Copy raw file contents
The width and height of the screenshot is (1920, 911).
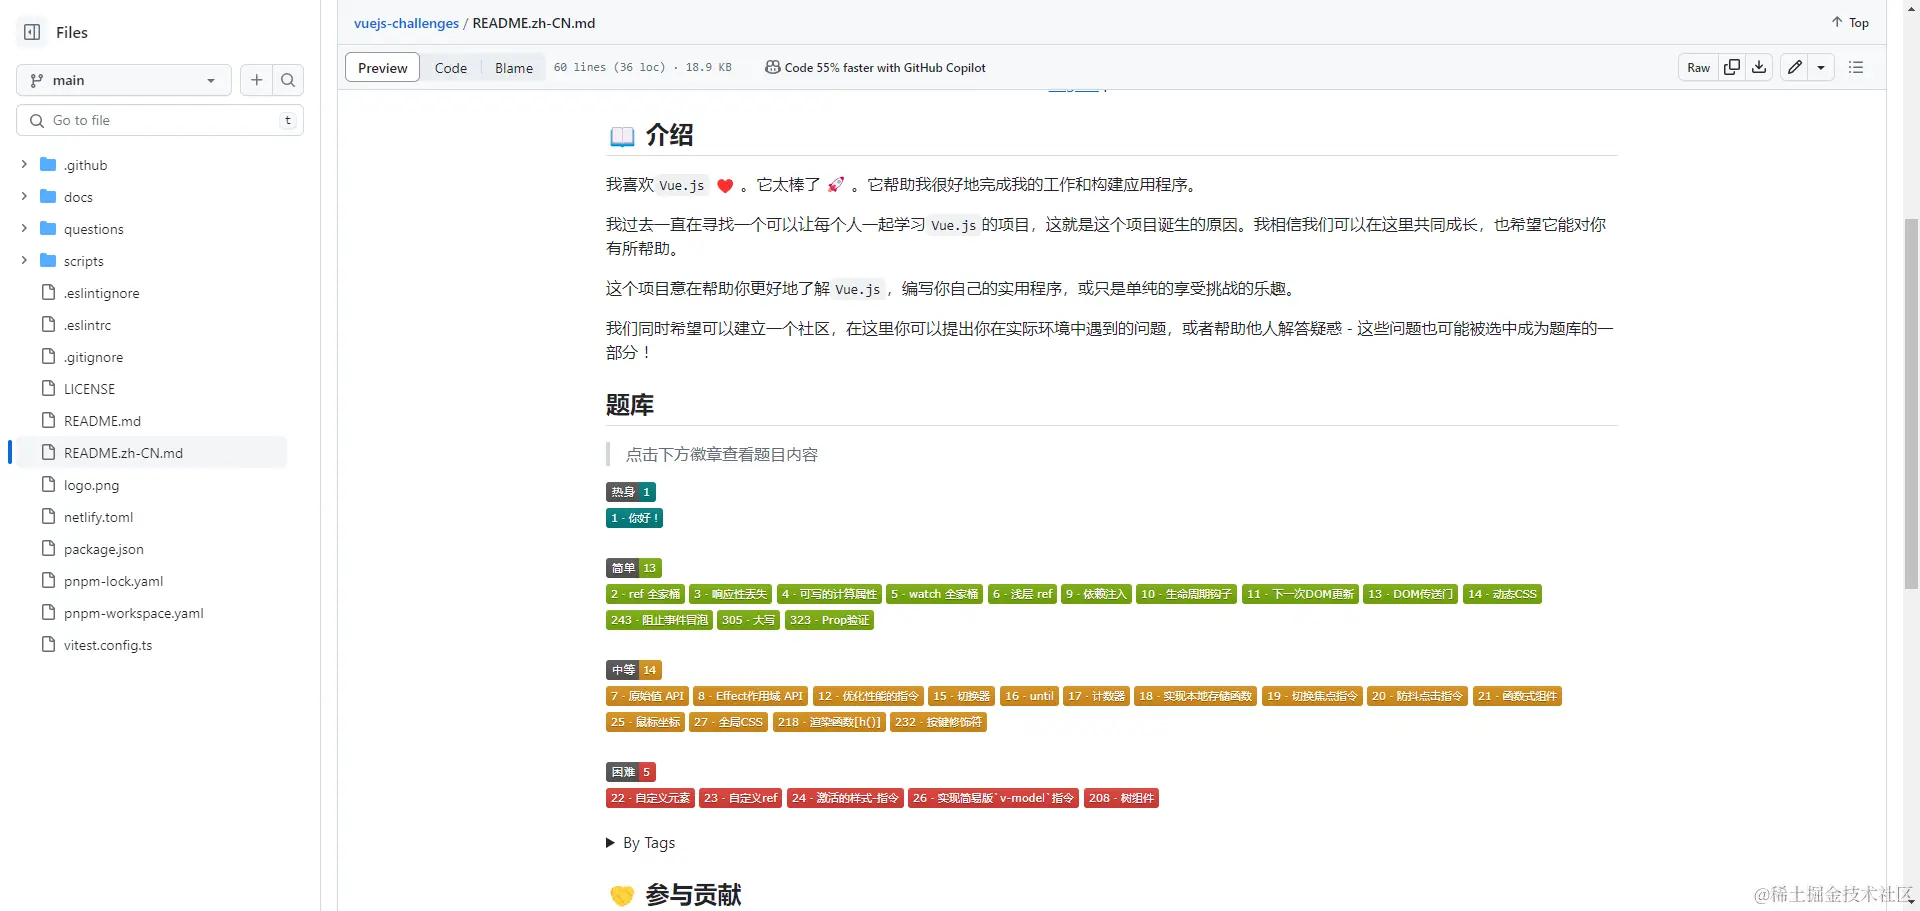coord(1732,67)
